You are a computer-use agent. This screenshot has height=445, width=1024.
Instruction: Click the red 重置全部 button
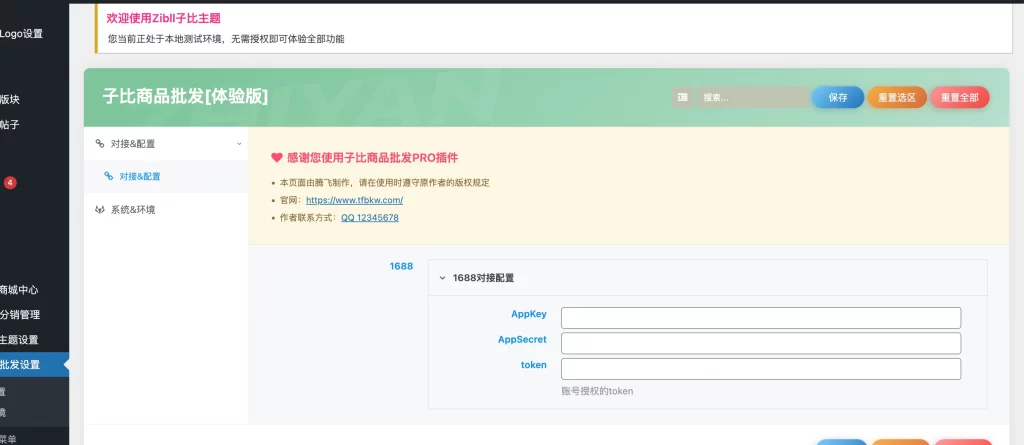(x=960, y=97)
